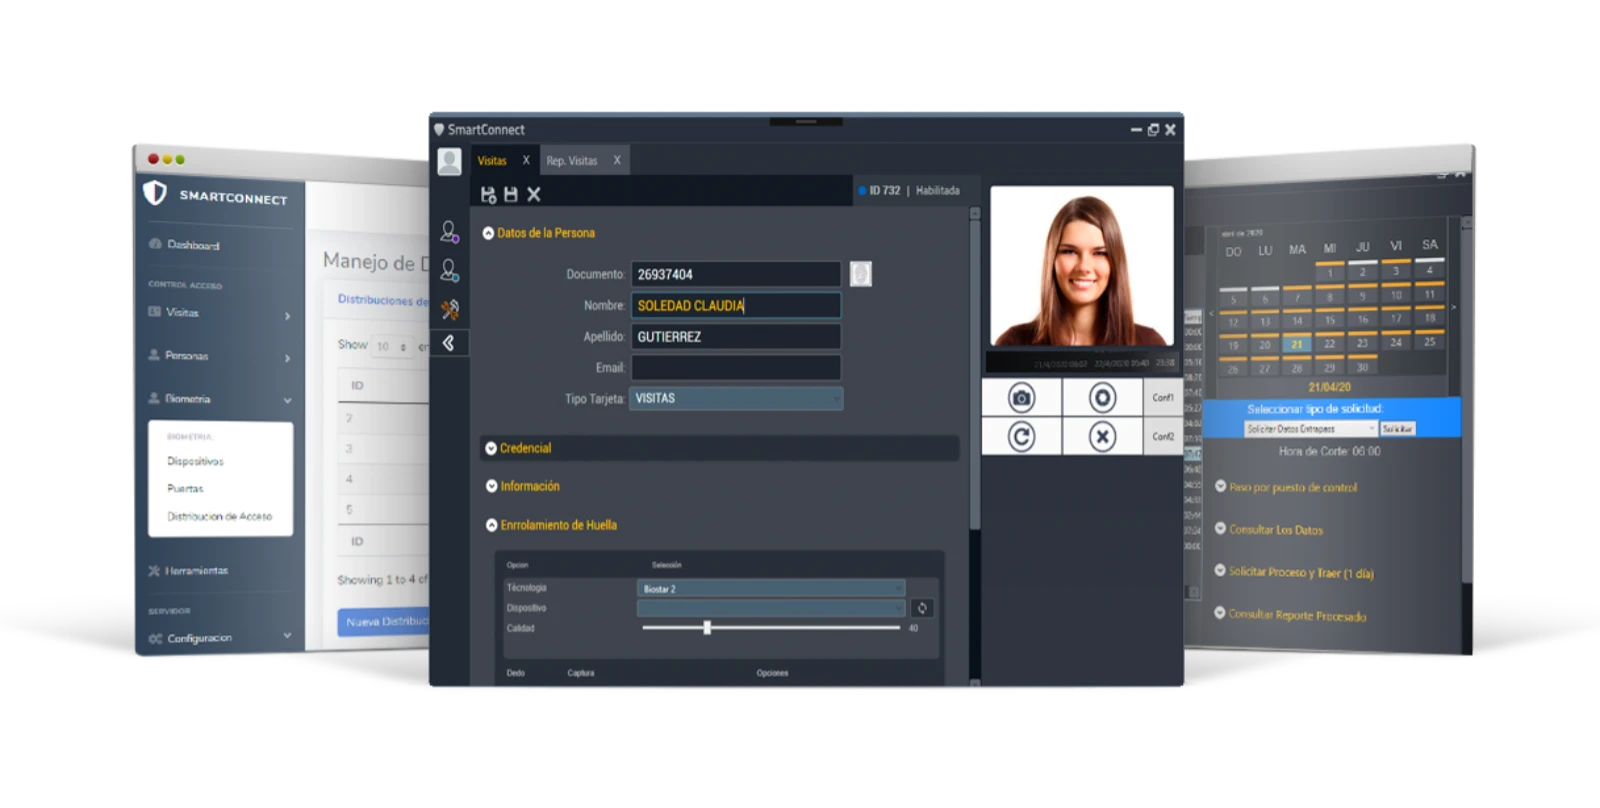Refresh the Dispositivo device list icon
Screen dimensions: 1600x808
click(x=922, y=608)
